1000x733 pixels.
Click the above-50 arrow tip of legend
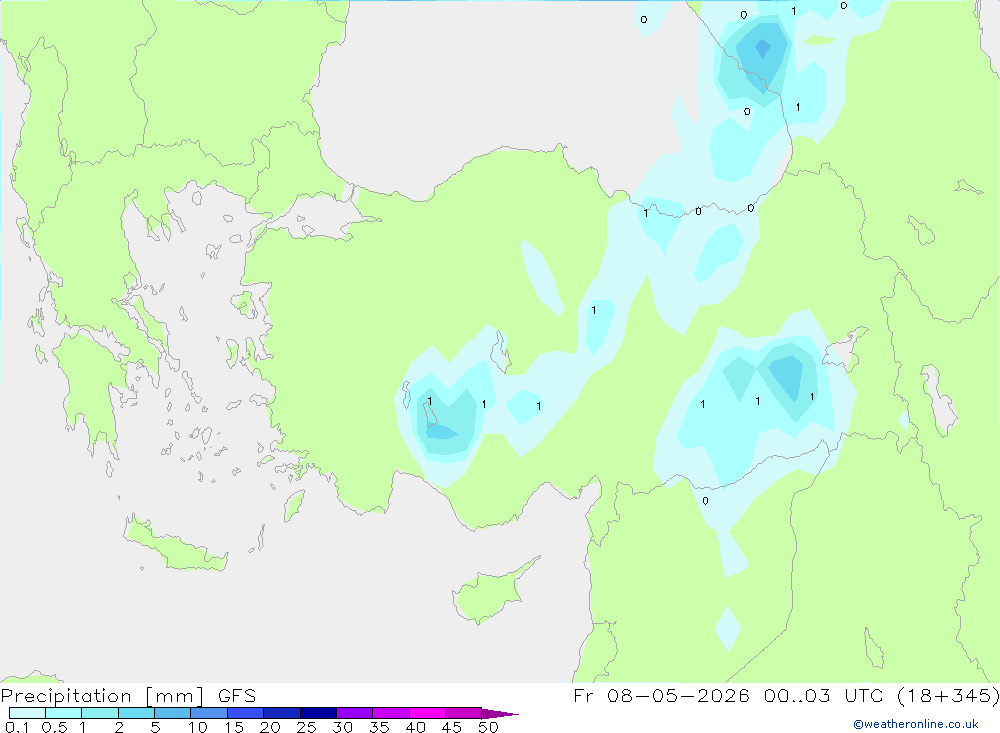[499, 714]
